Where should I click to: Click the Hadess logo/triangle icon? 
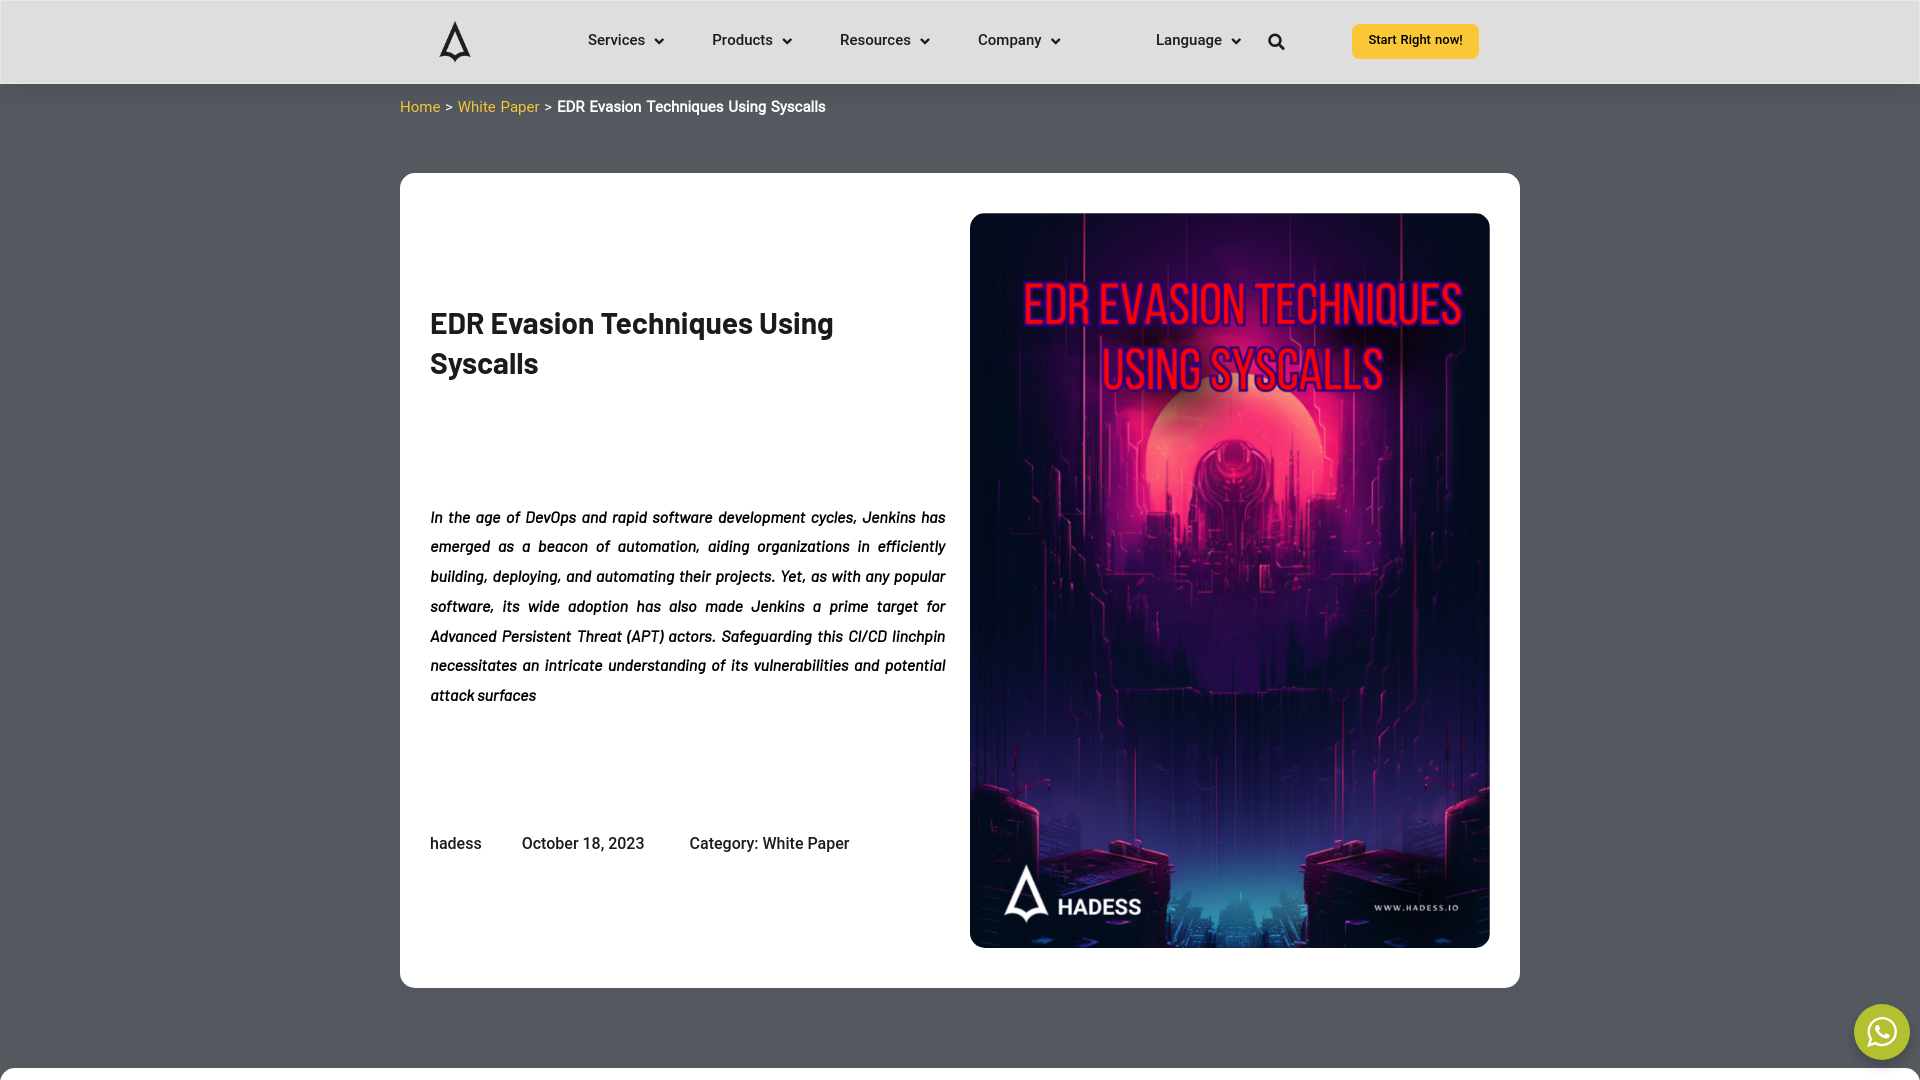point(454,41)
